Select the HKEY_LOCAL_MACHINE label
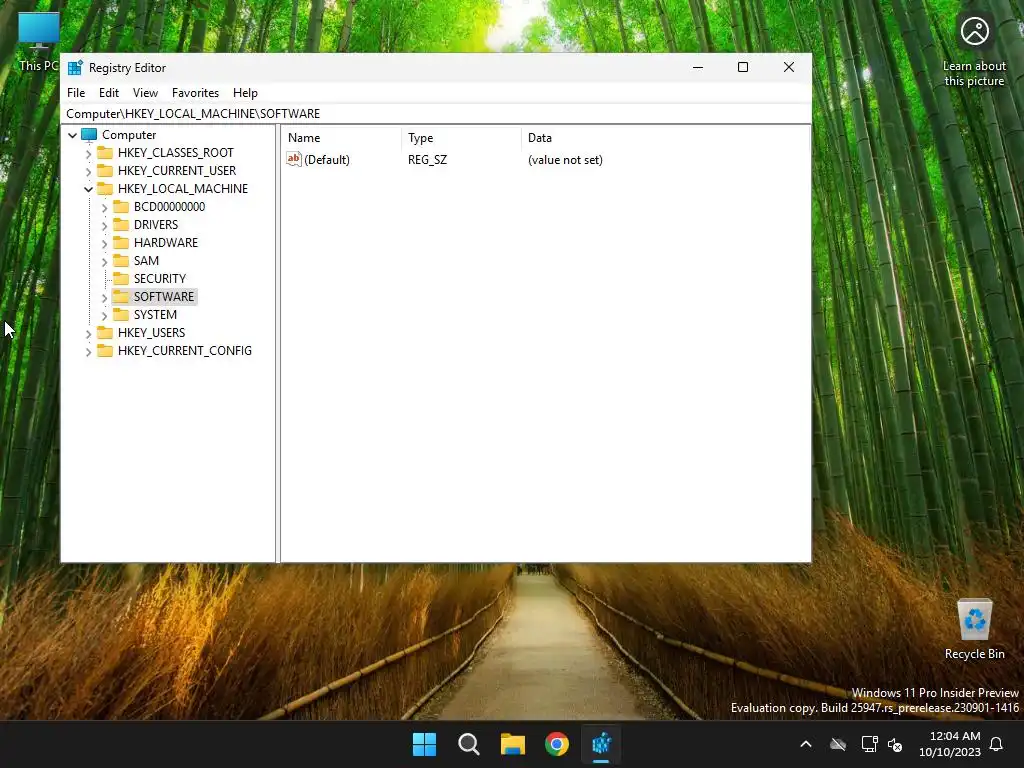The height and width of the screenshot is (768, 1024). pos(183,189)
